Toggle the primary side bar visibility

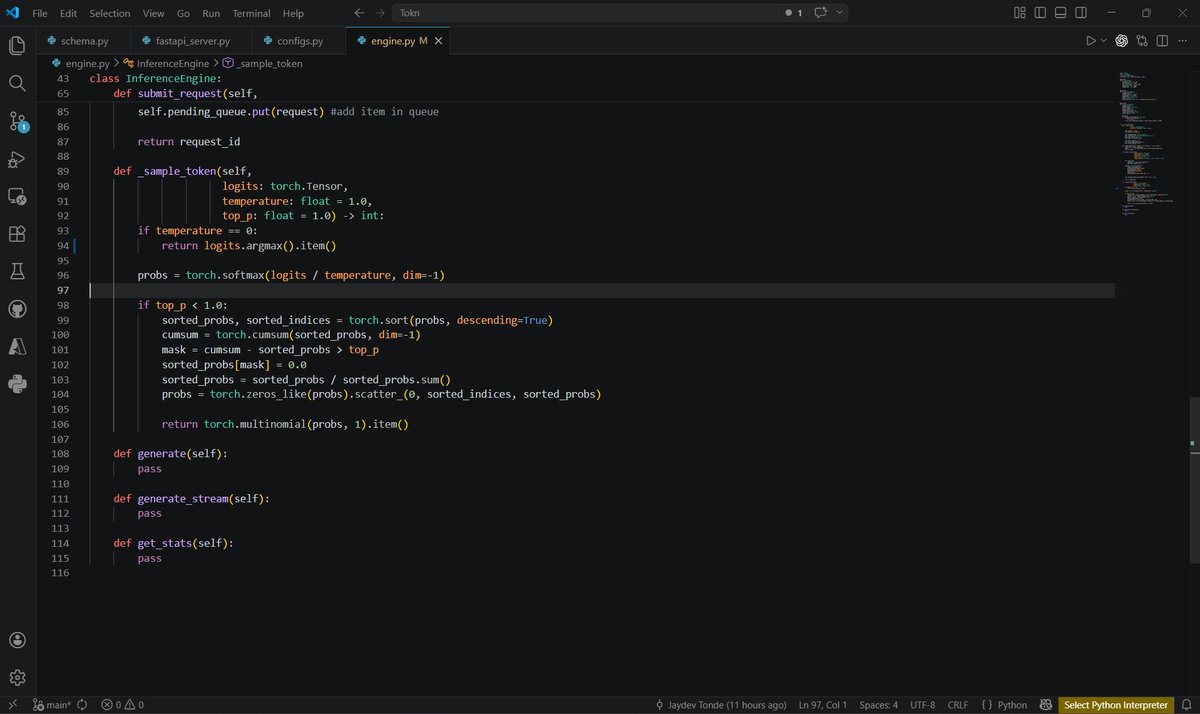[x=1041, y=13]
